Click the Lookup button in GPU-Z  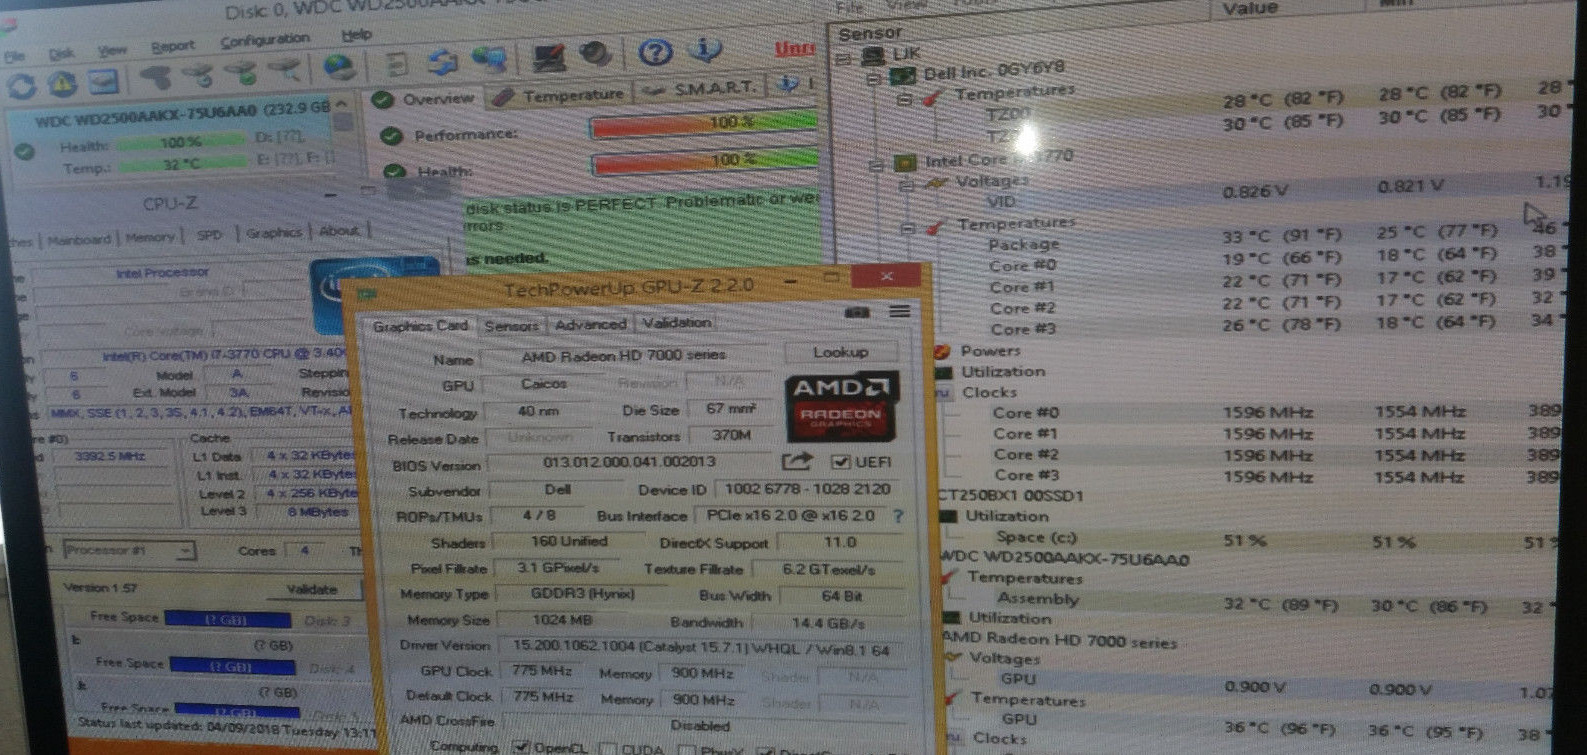[840, 352]
